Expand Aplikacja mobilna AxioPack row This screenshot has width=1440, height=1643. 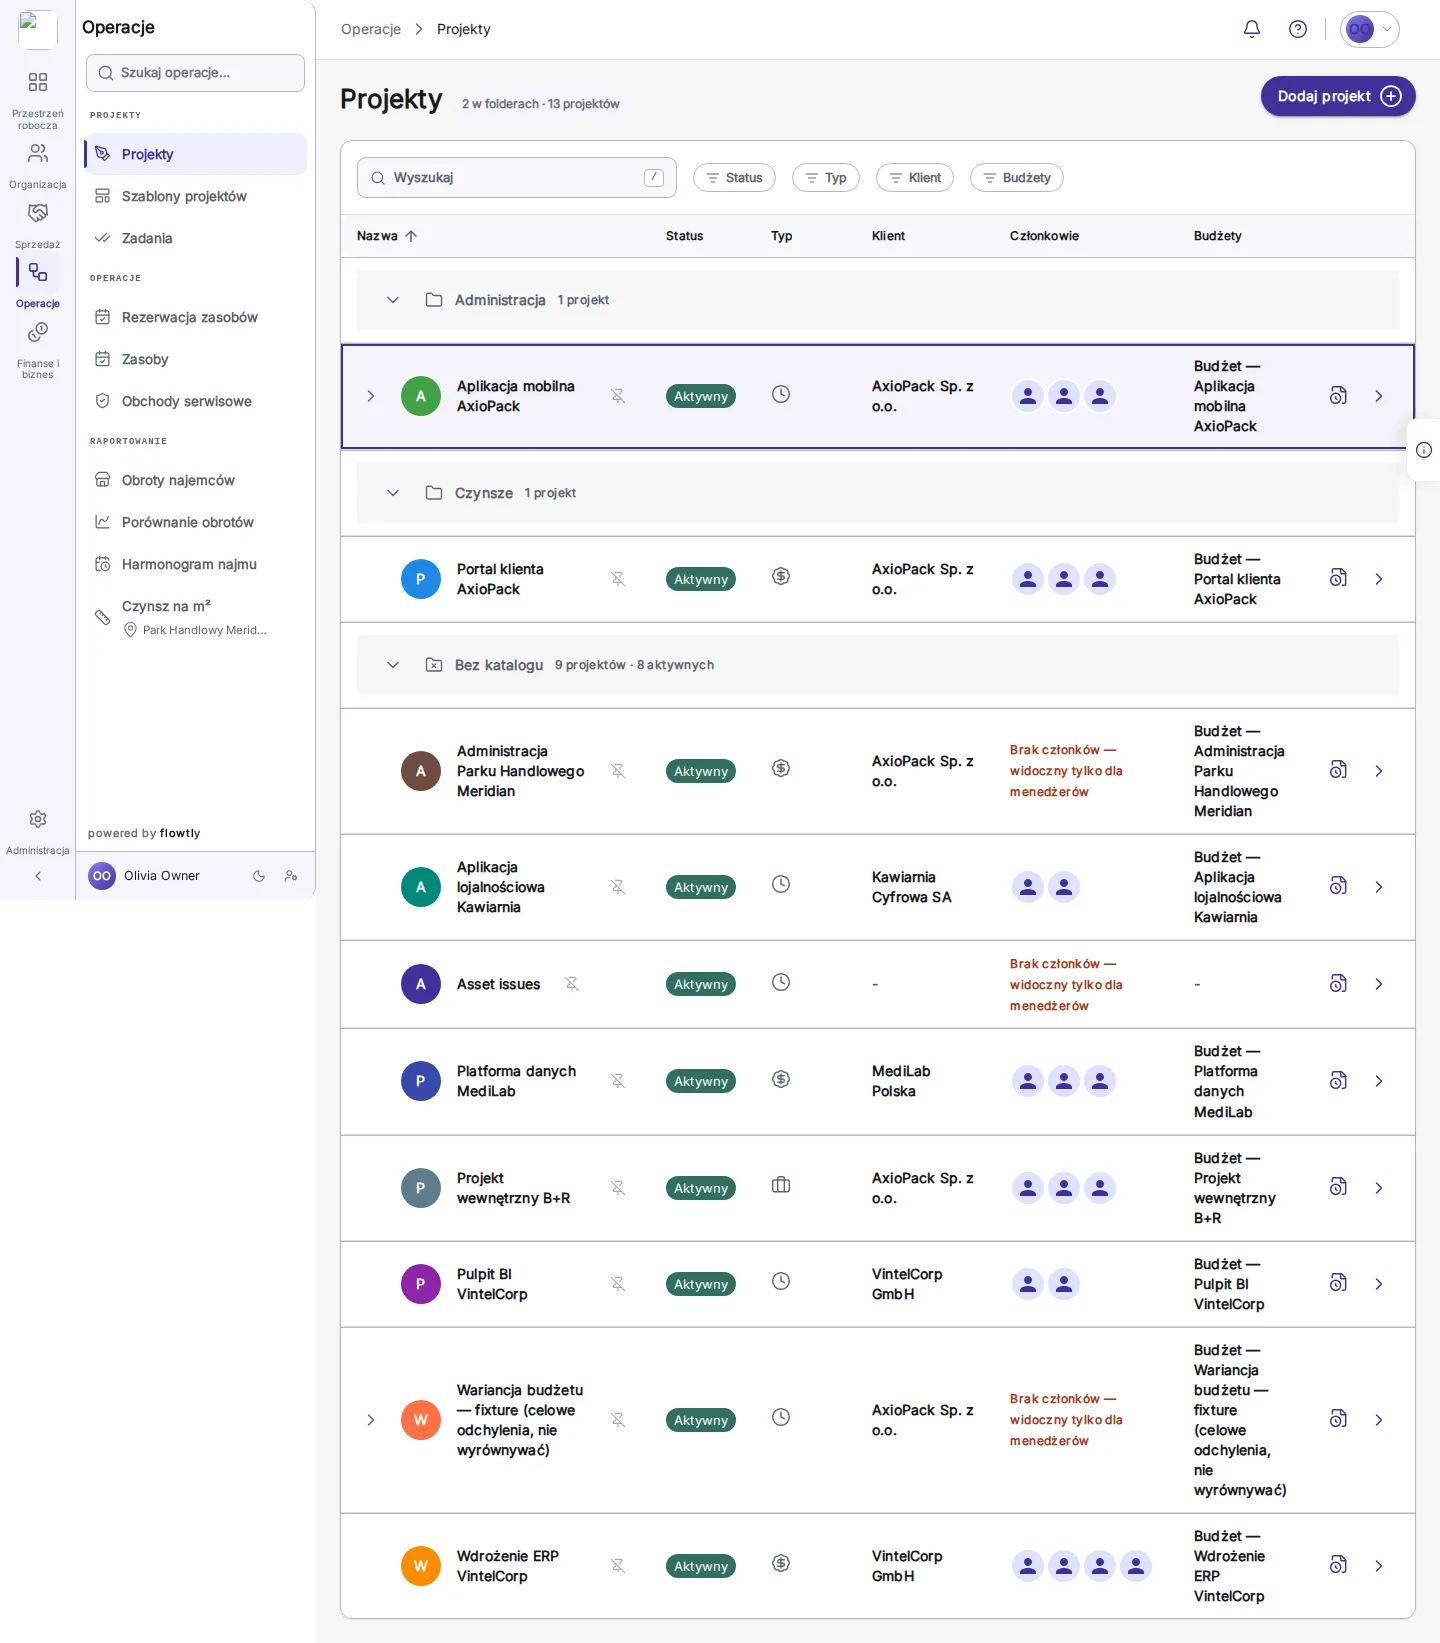click(371, 396)
